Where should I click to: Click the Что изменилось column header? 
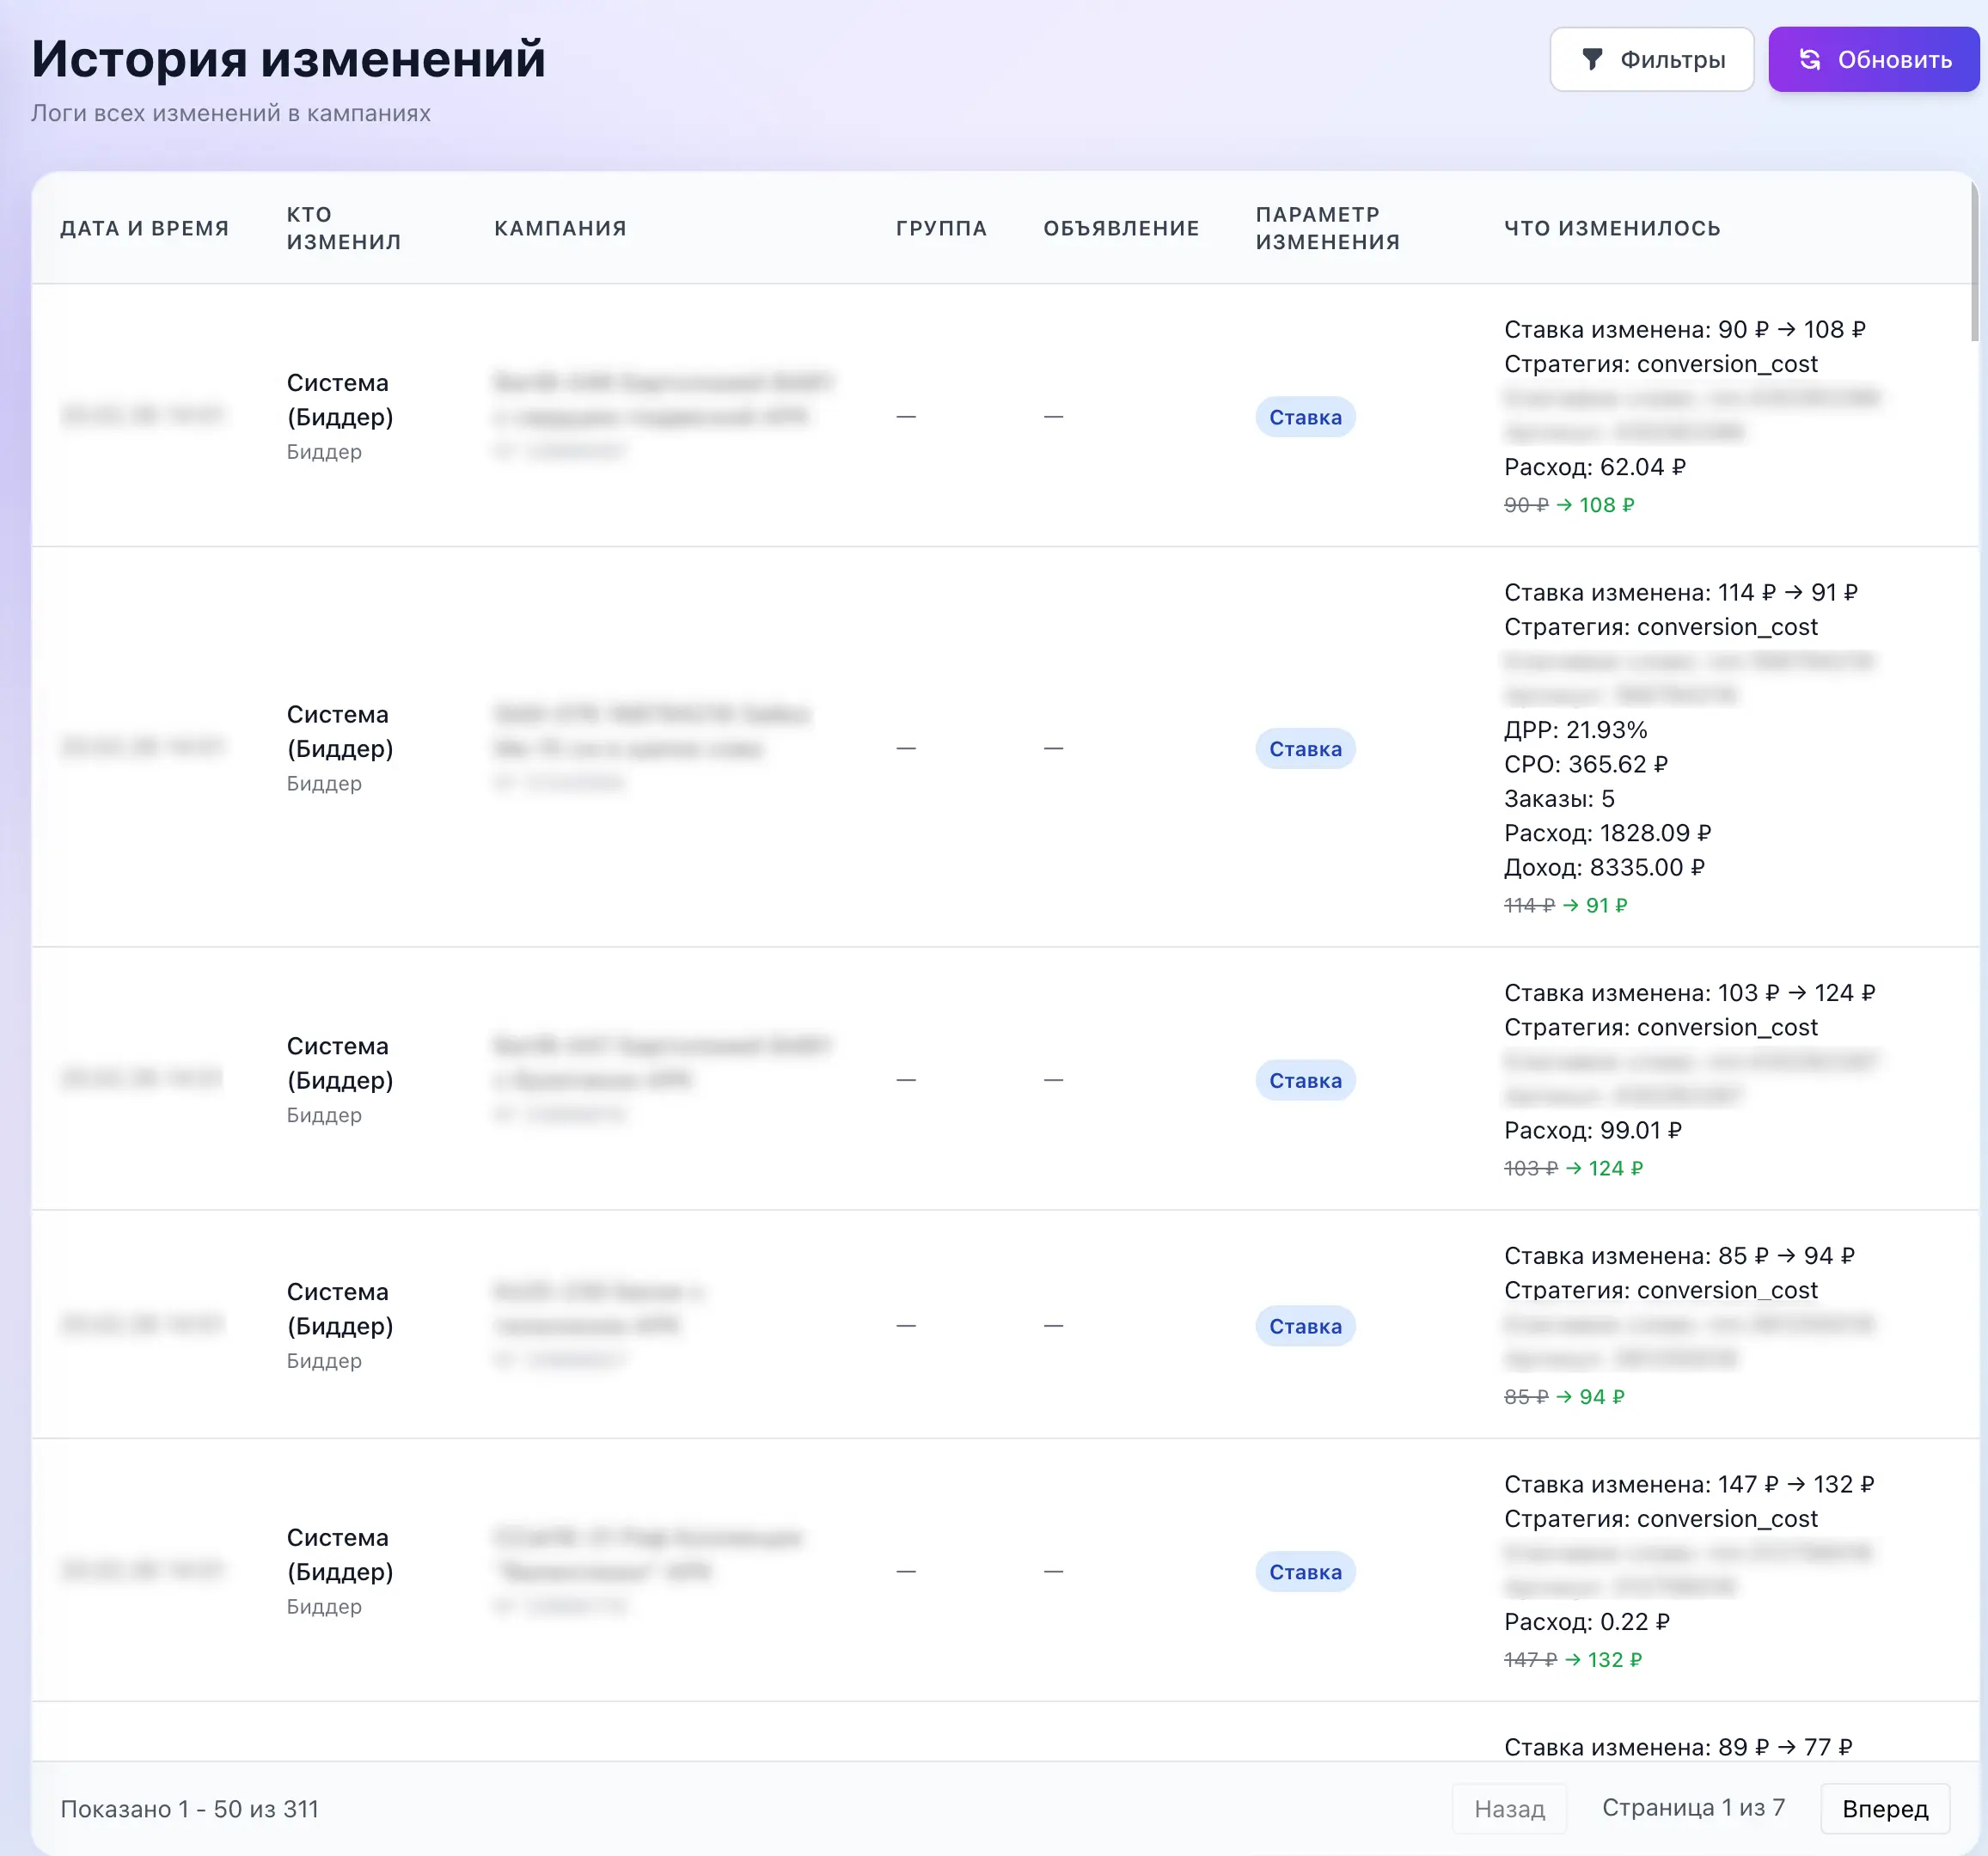click(x=1612, y=228)
